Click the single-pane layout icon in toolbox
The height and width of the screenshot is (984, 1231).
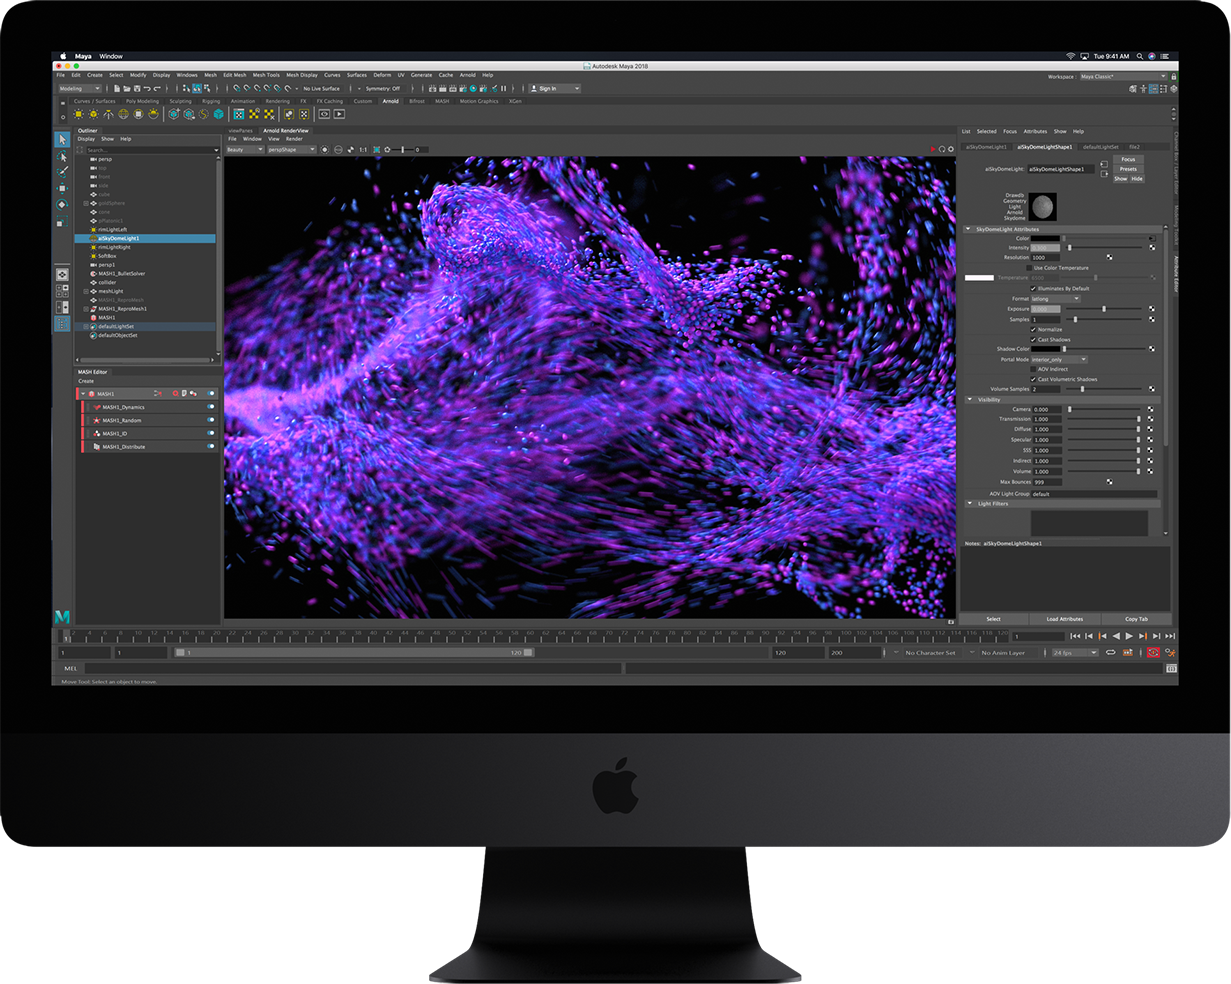tap(62, 274)
